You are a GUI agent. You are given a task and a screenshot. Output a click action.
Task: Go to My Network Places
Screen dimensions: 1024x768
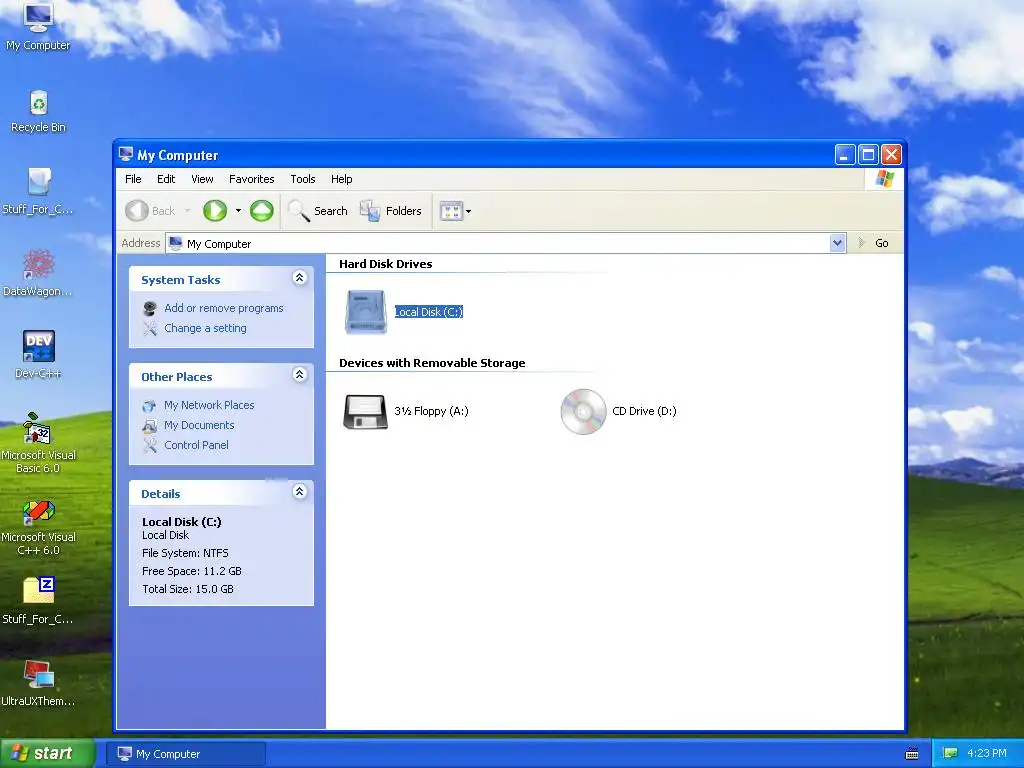tap(209, 405)
